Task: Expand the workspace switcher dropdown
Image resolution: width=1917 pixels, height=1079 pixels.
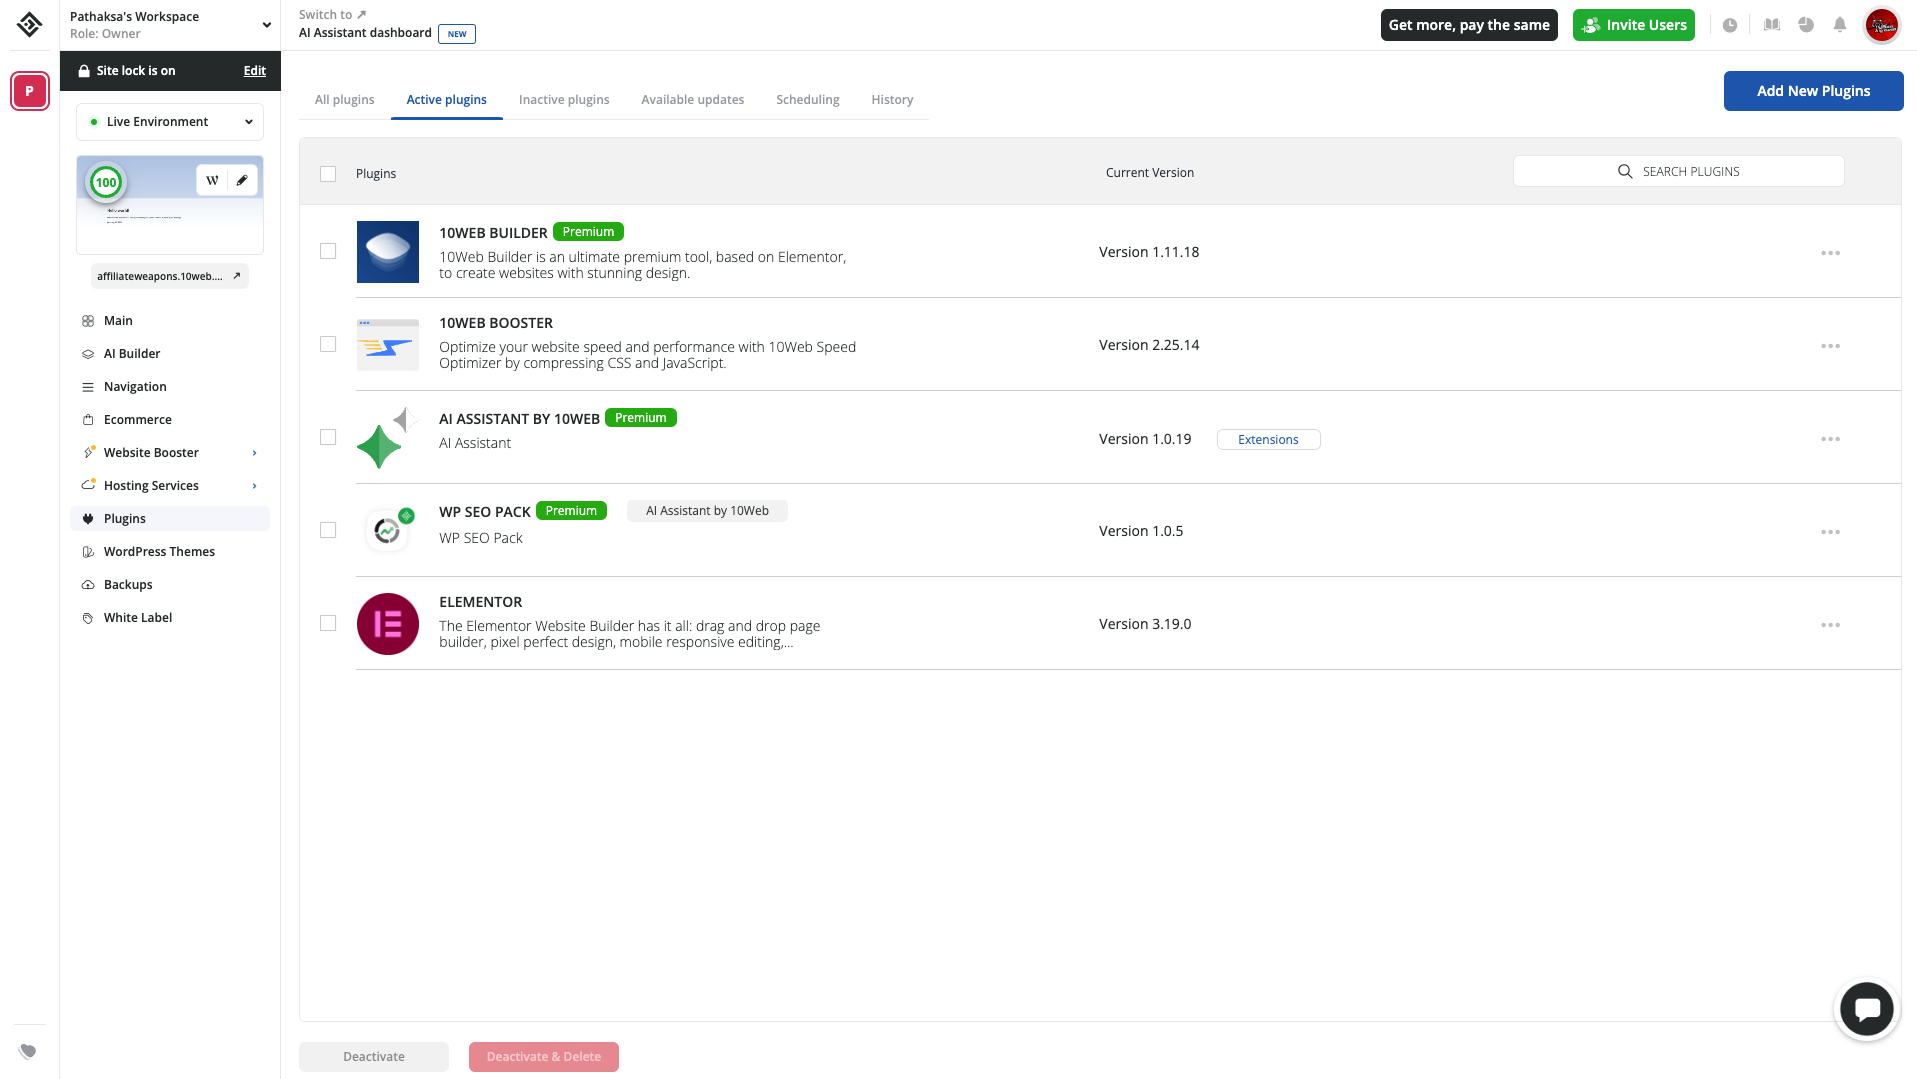Action: tap(266, 25)
